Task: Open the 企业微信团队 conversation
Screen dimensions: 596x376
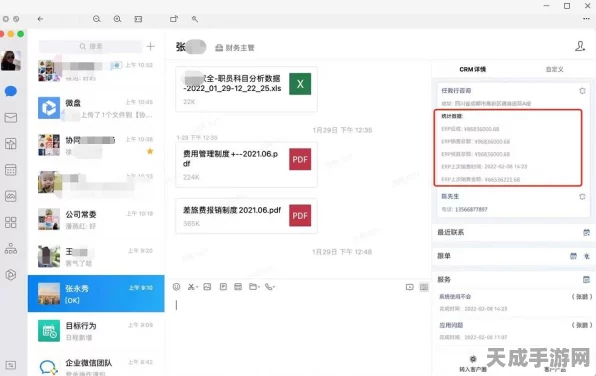Action: click(96, 367)
